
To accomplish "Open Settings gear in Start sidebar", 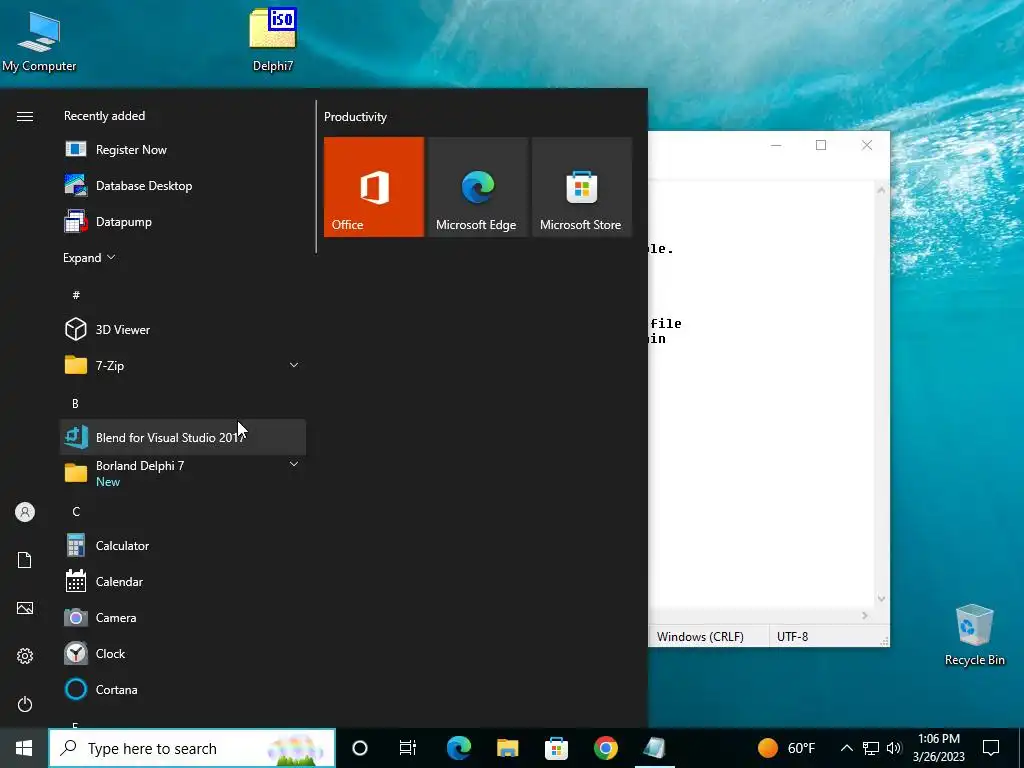I will point(25,656).
